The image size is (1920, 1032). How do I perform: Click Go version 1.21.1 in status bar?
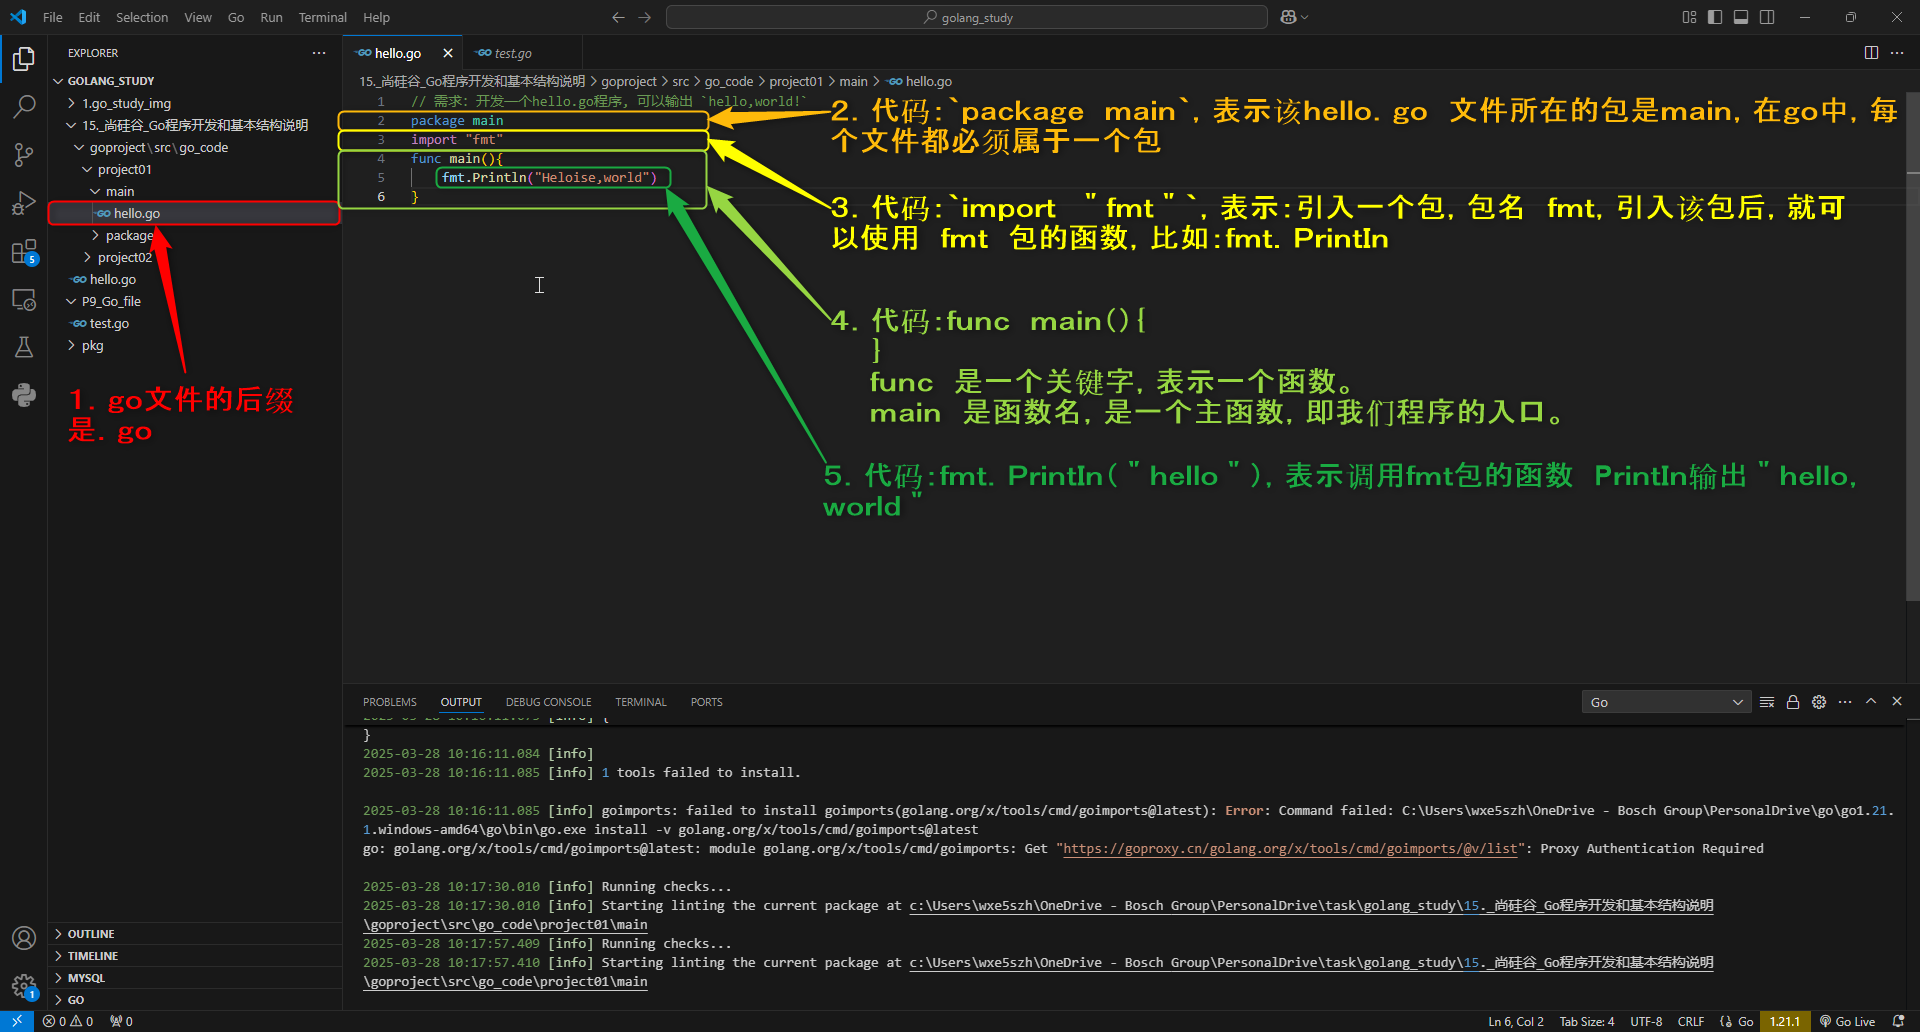tap(1785, 1021)
